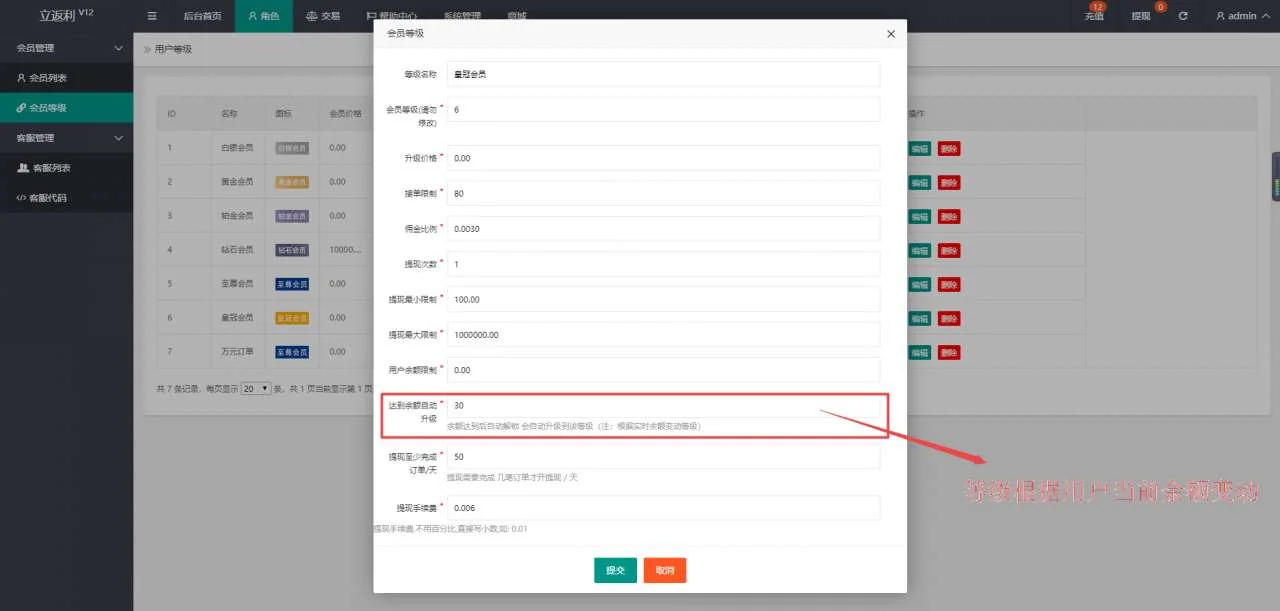The image size is (1280, 611).
Task: Click the hamburger menu icon in top bar
Action: (152, 16)
